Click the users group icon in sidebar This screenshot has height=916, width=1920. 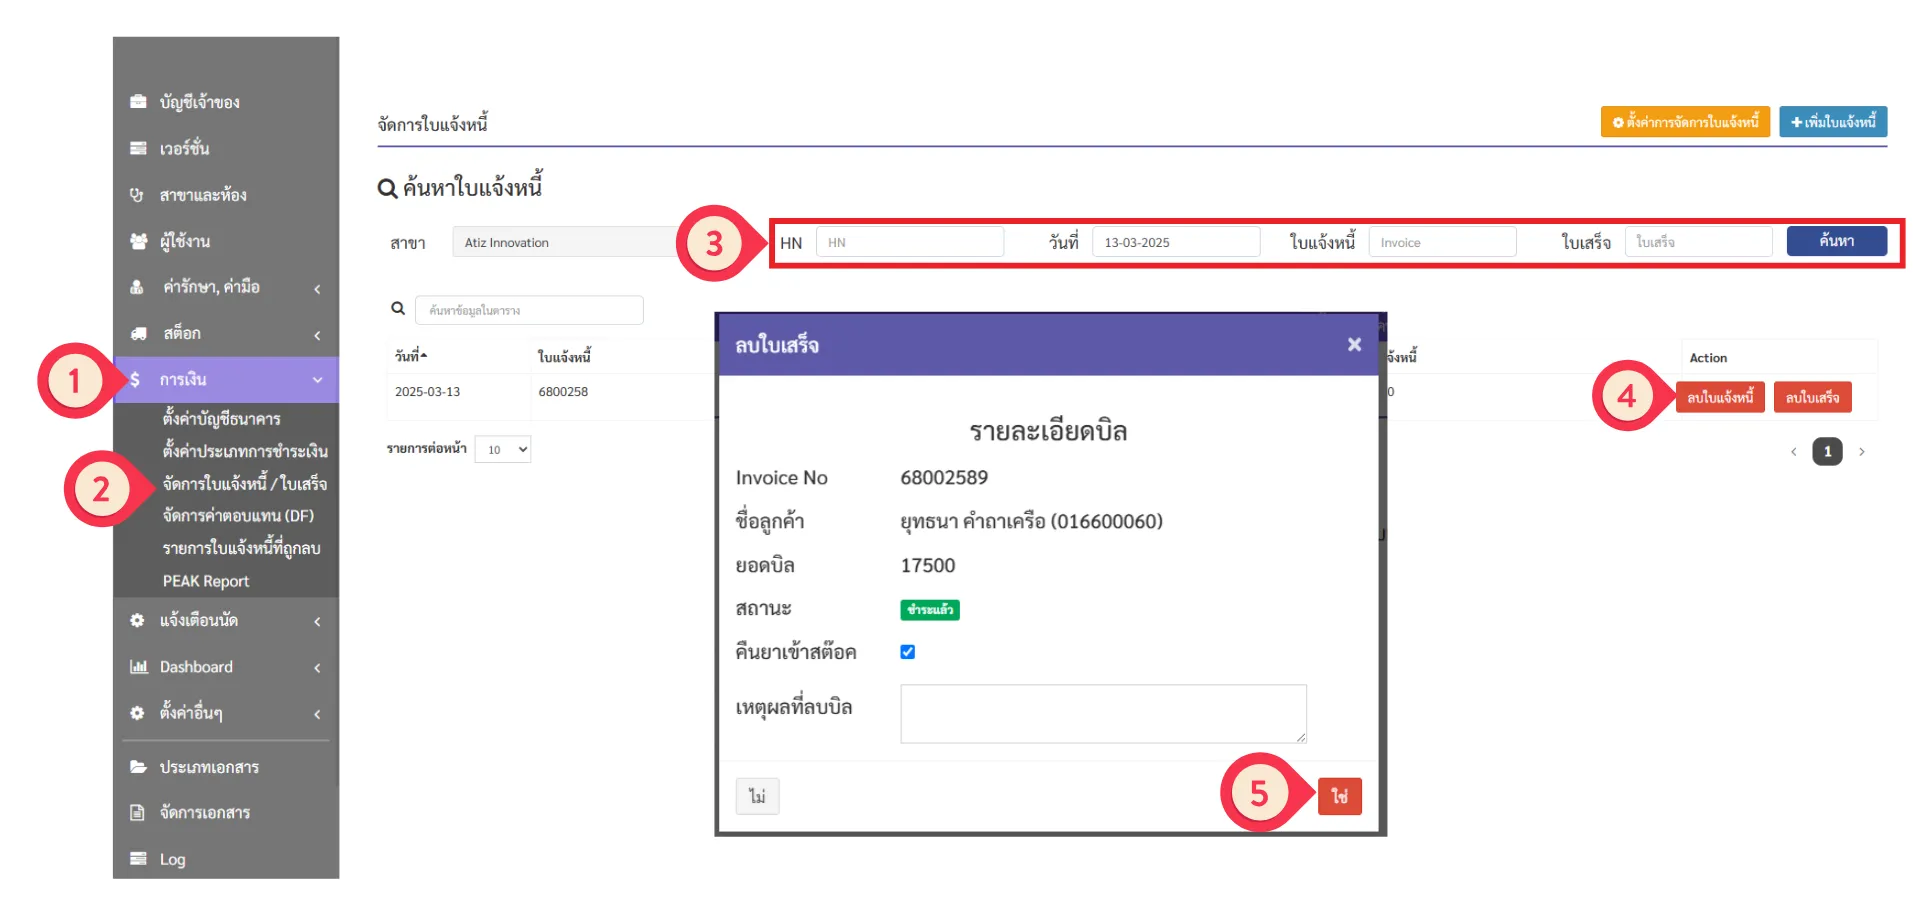coord(138,241)
